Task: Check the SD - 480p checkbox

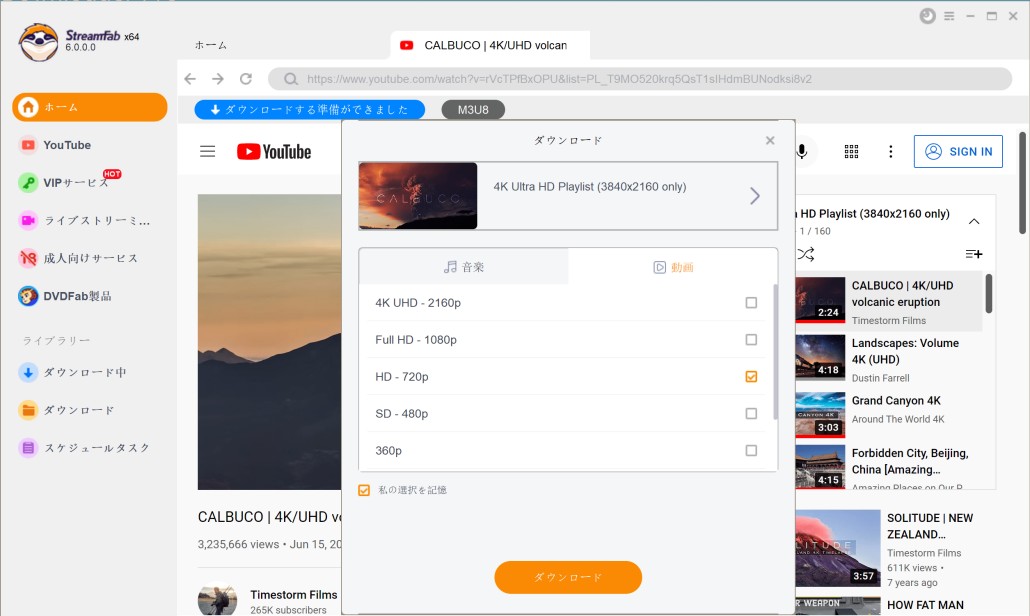Action: point(751,414)
